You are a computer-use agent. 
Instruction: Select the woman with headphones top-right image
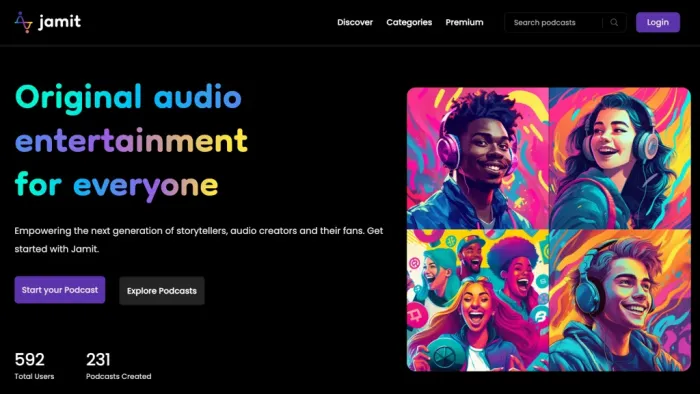tap(620, 158)
